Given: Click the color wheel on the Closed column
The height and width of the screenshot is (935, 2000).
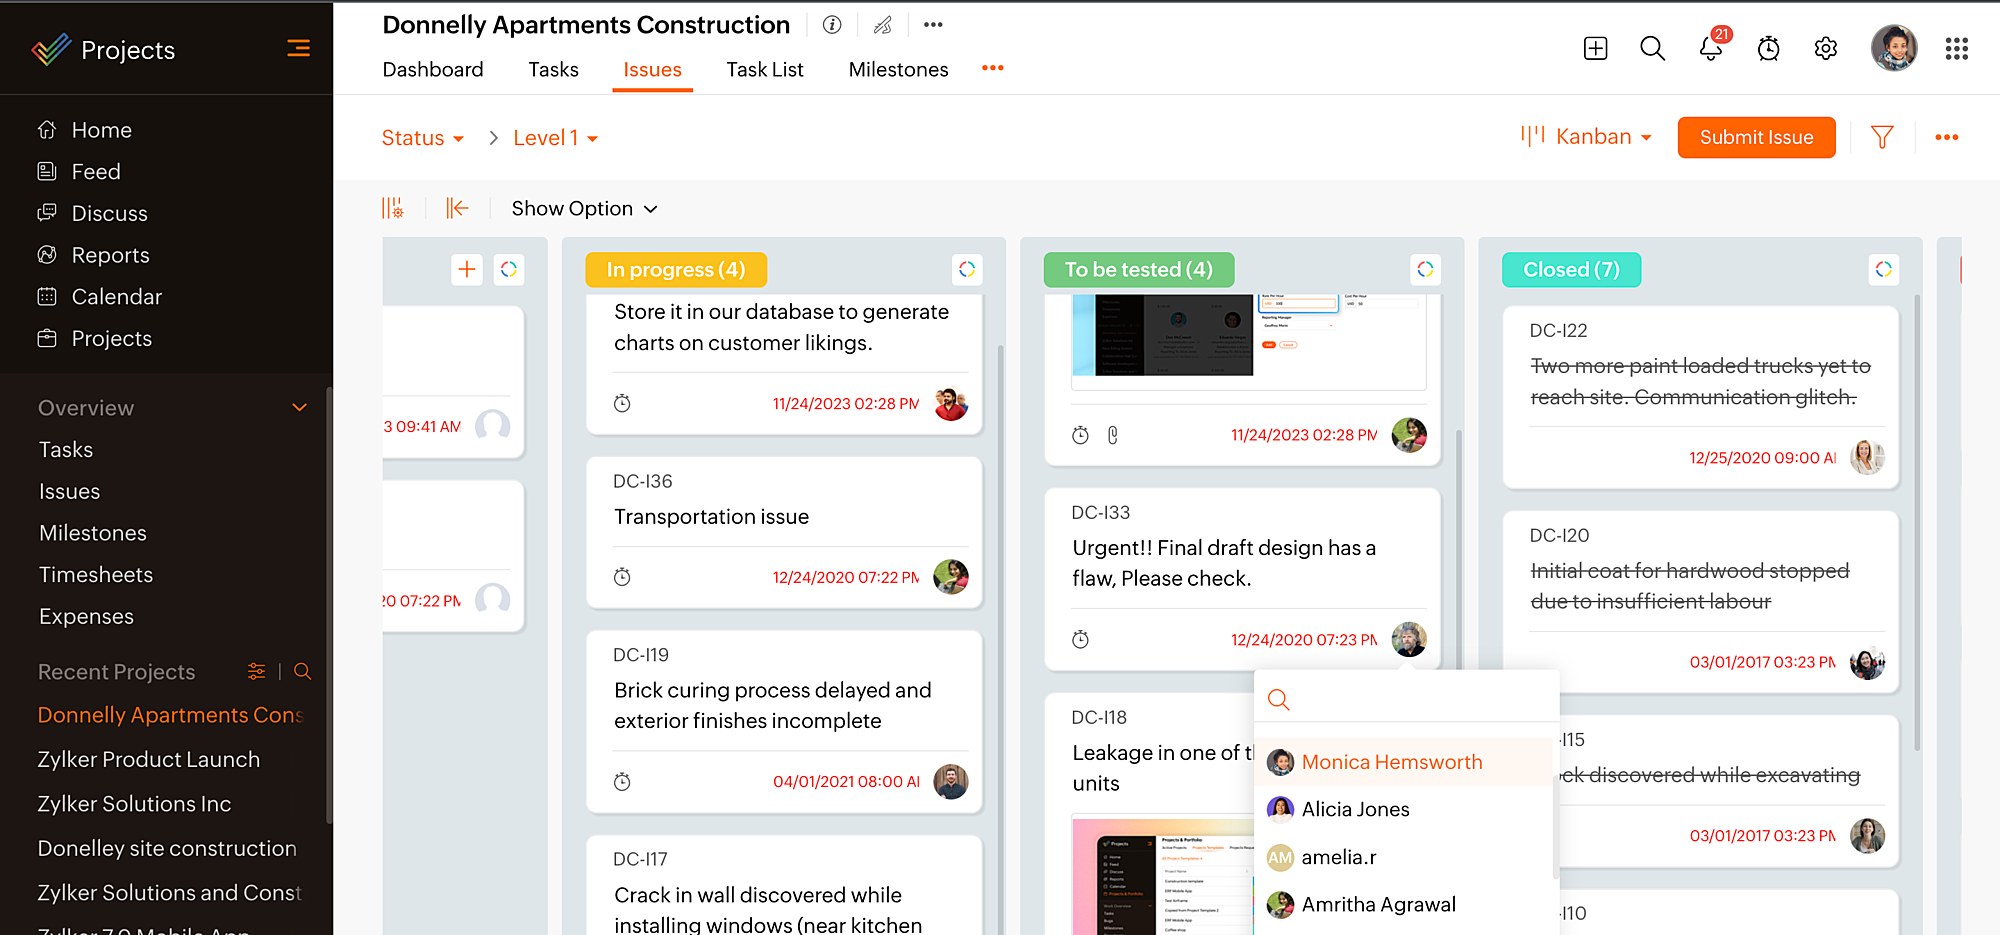Looking at the screenshot, I should 1884,269.
